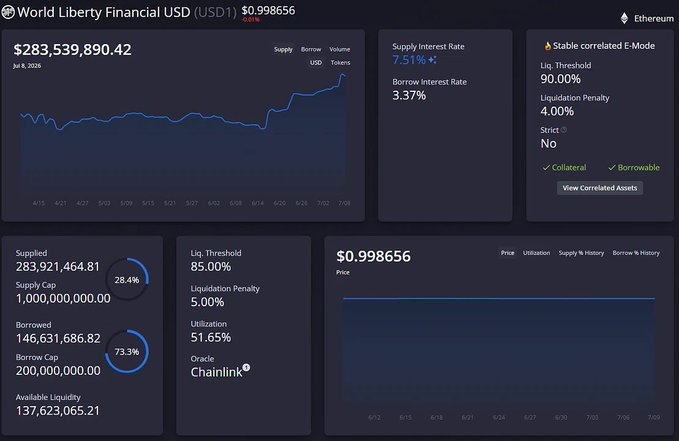Click the supply chart line peak near 7/08
The image size is (679, 441).
tap(343, 75)
